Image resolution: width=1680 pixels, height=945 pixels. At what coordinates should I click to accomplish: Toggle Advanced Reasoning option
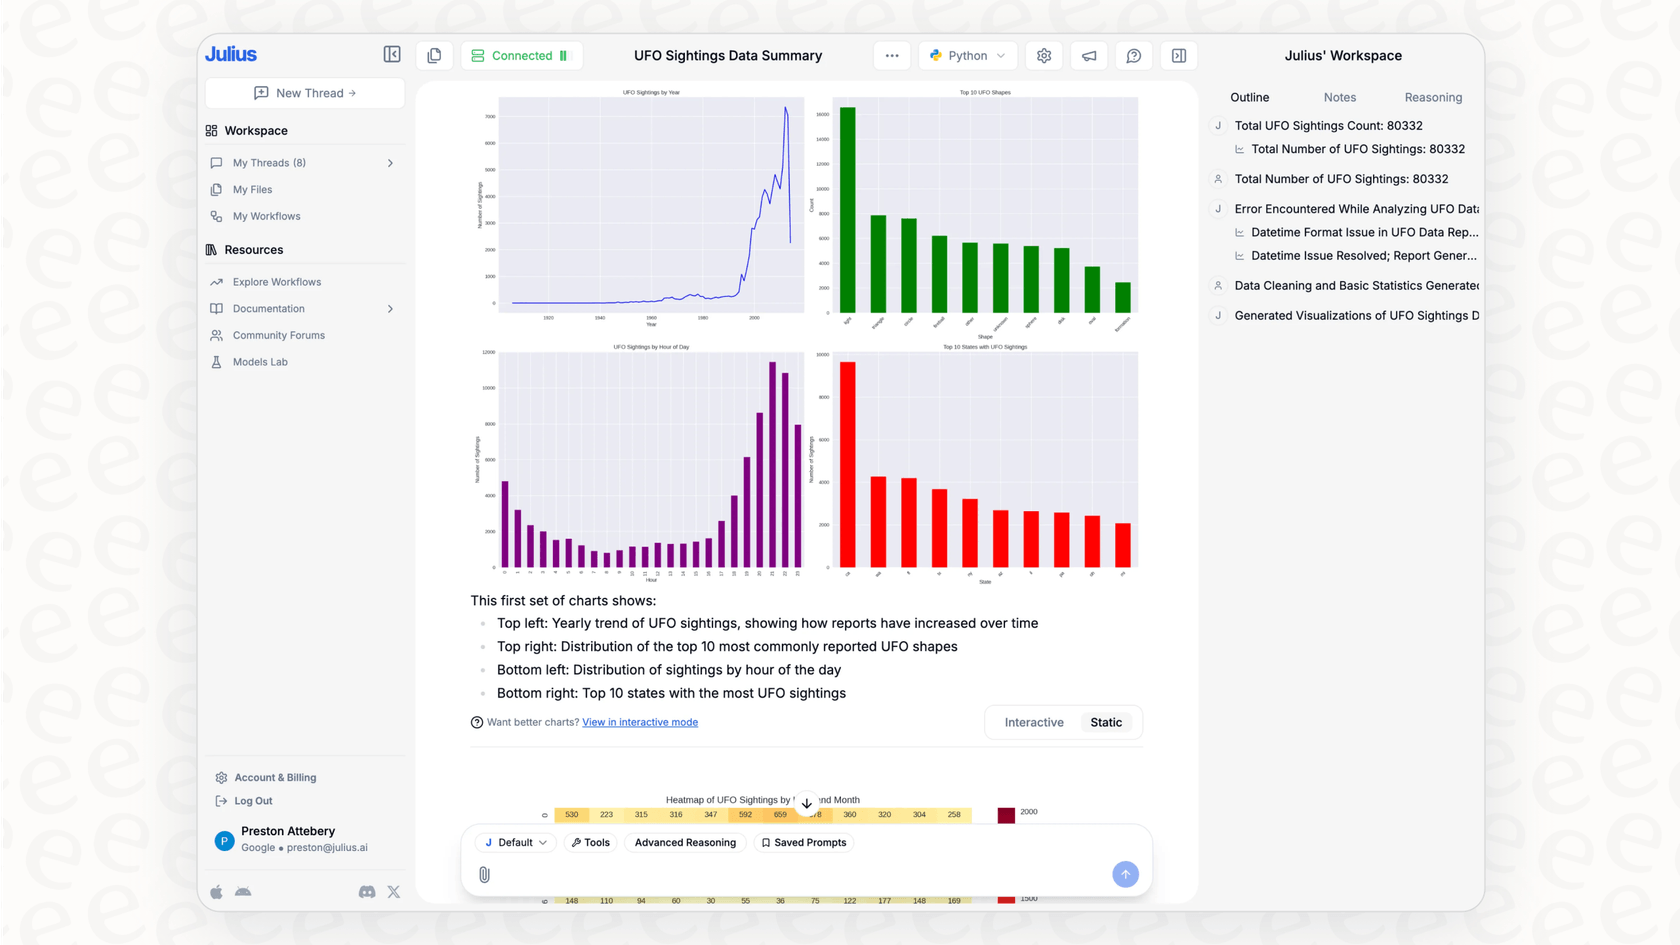click(x=685, y=843)
